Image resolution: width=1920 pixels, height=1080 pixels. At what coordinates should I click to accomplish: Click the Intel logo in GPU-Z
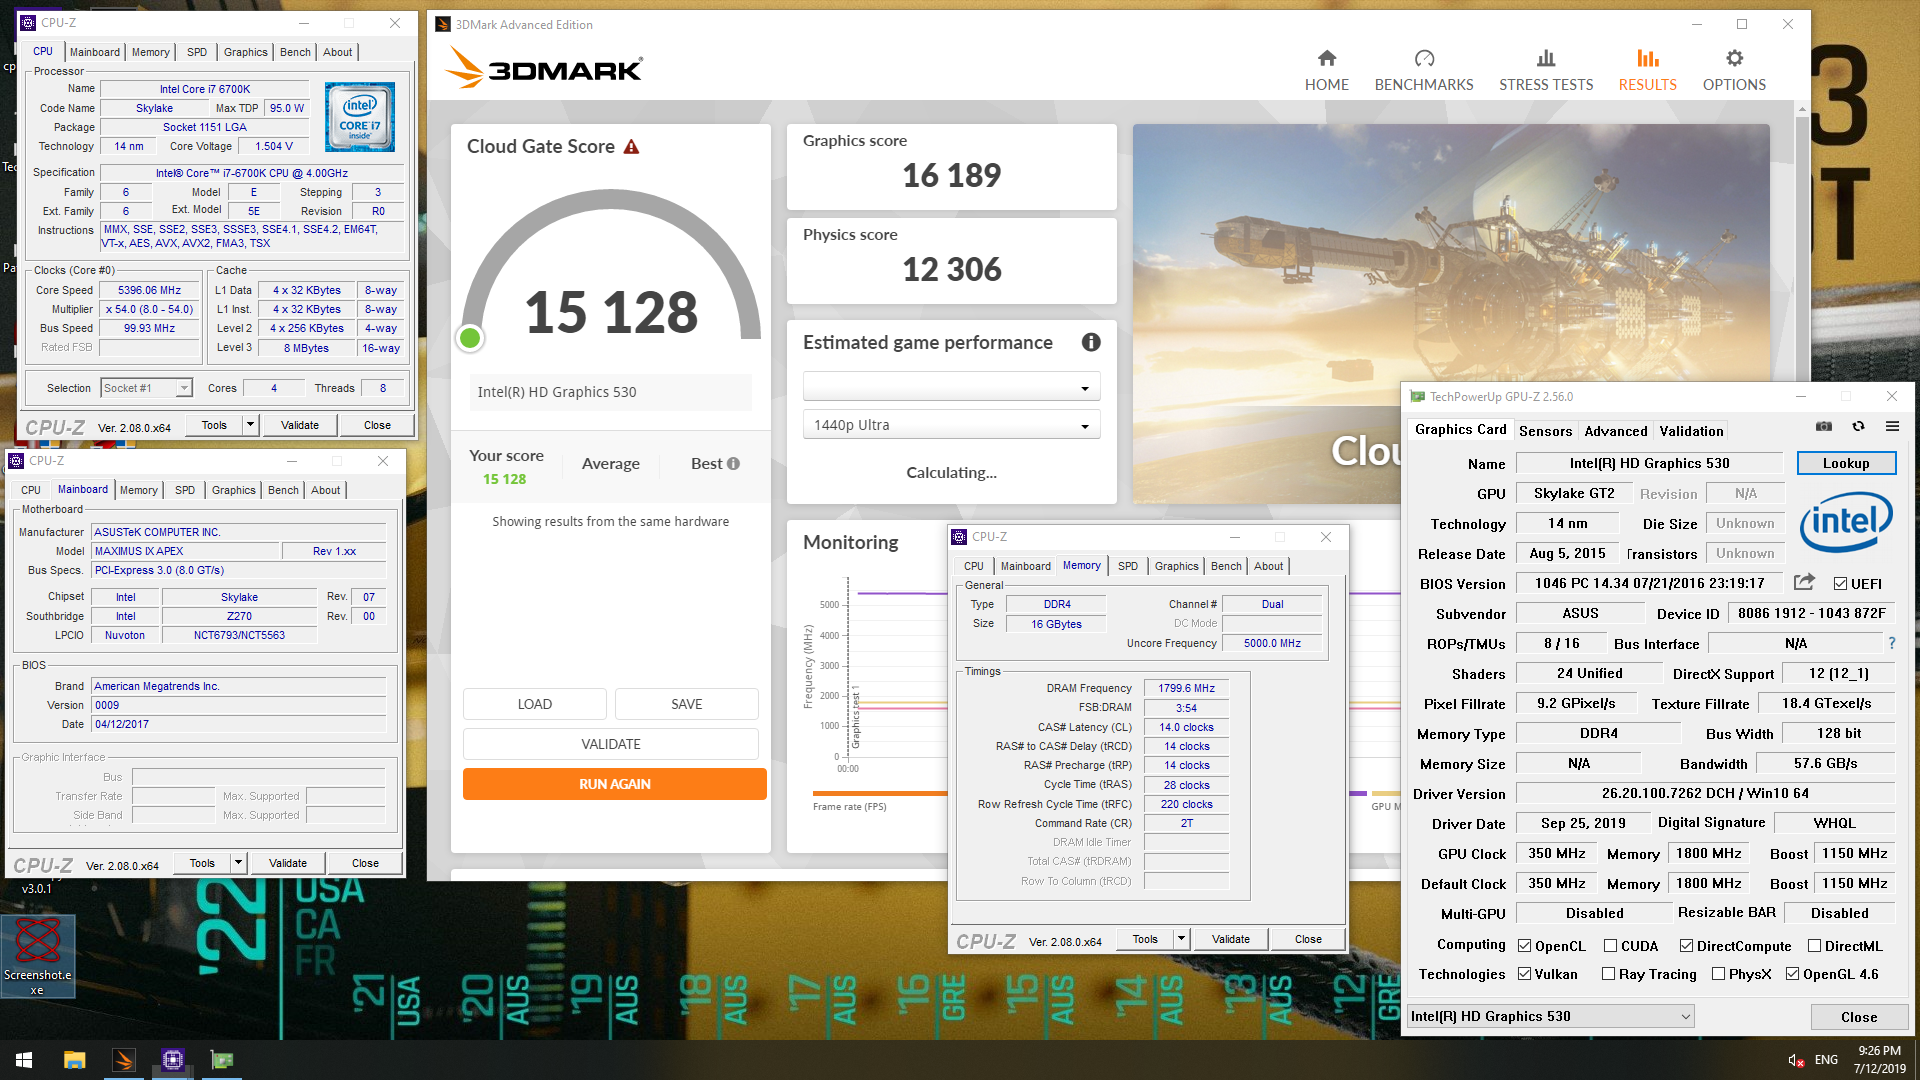point(1846,522)
